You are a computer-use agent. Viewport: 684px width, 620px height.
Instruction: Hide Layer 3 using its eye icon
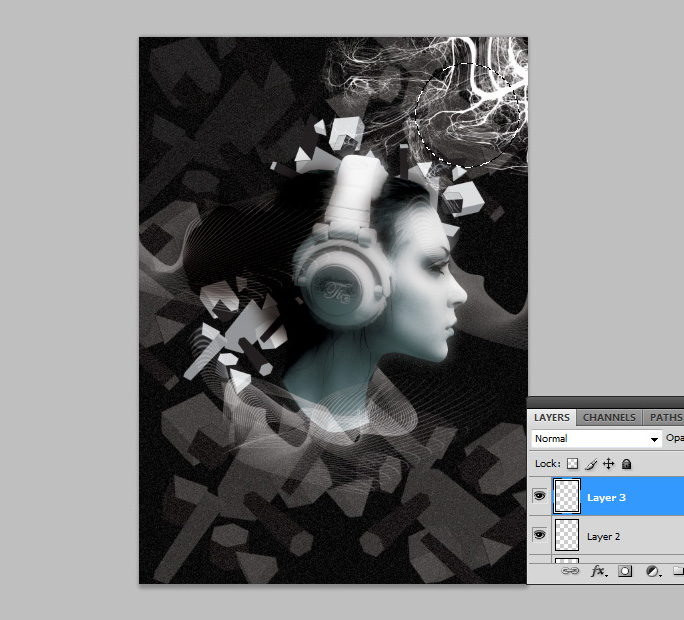(x=540, y=496)
